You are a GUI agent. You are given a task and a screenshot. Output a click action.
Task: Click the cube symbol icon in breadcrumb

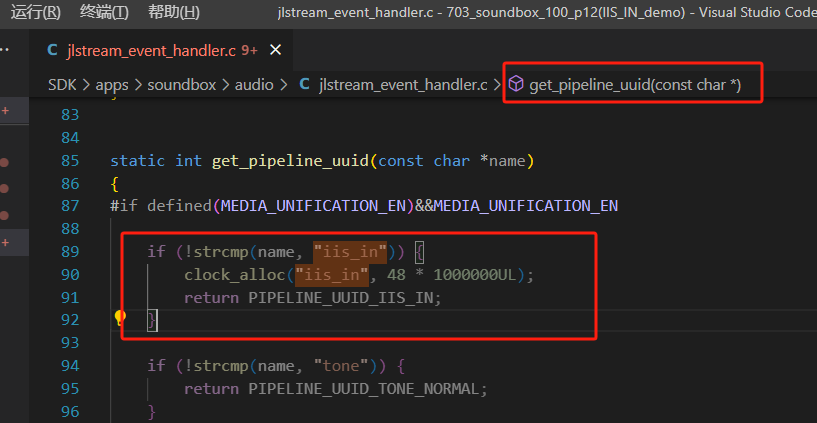click(x=516, y=84)
